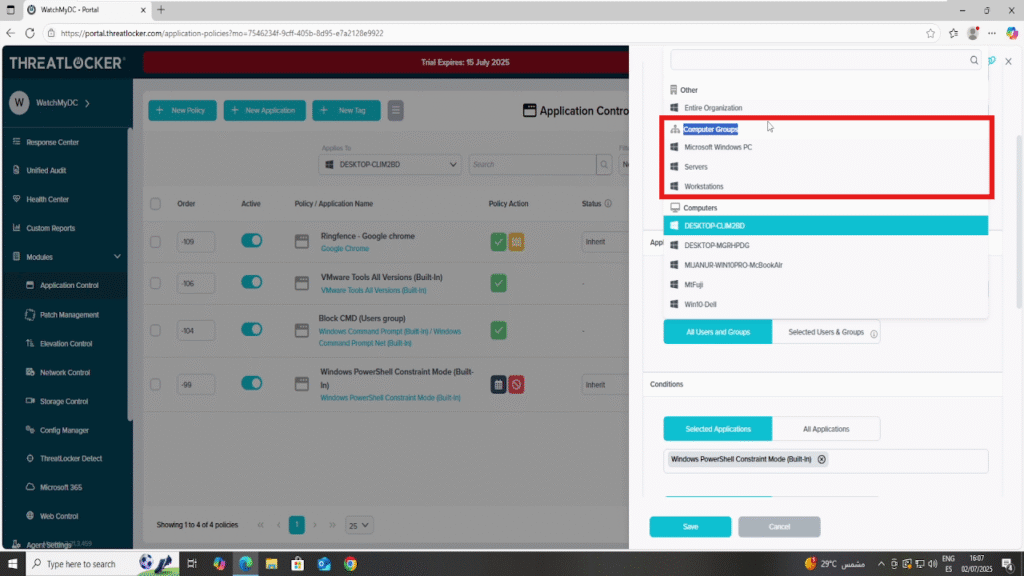1024x576 pixels.
Task: Open Response Center in the sidebar
Action: pos(52,142)
